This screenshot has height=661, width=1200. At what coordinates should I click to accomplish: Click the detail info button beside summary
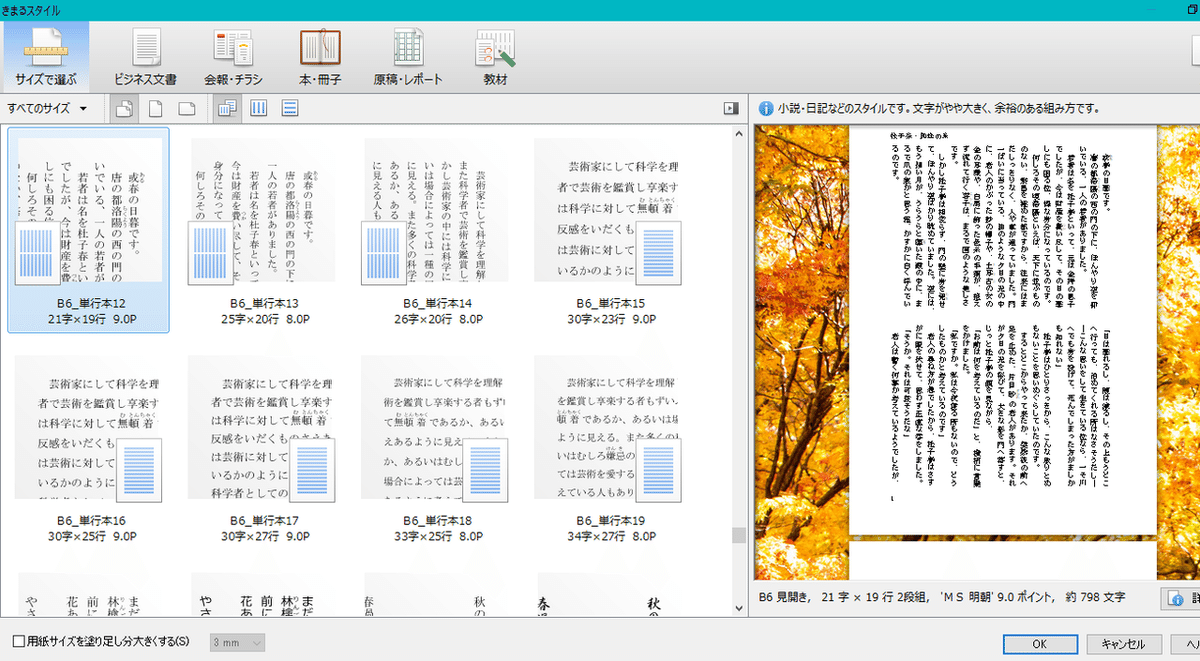[x=1181, y=598]
